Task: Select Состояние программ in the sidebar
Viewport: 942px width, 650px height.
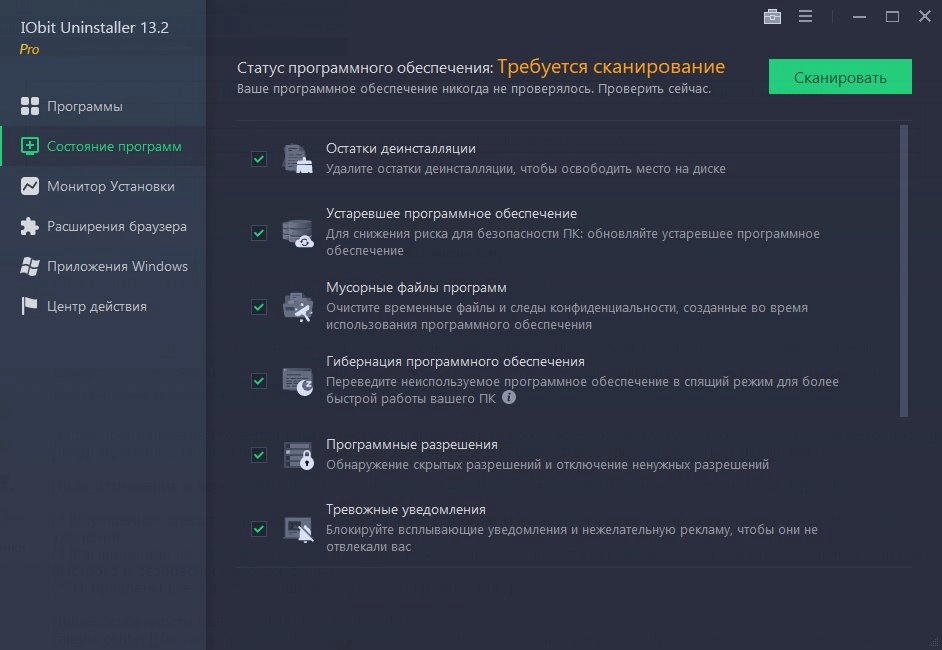Action: point(103,146)
